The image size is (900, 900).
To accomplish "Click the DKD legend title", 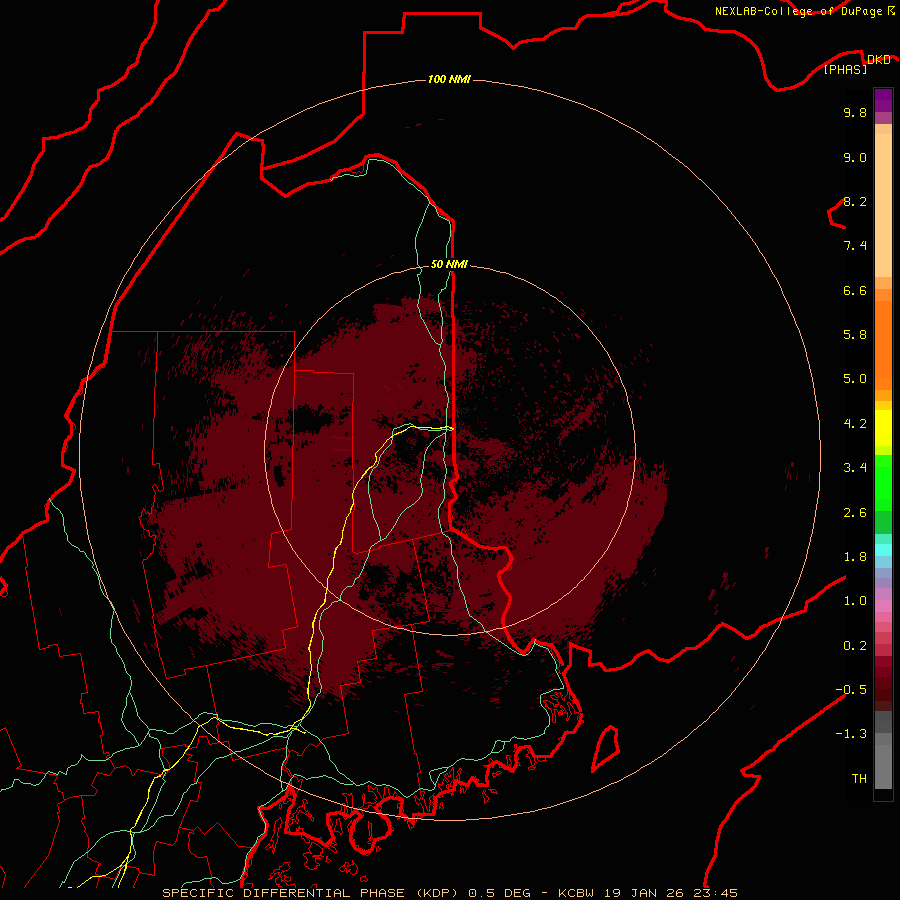I will [x=879, y=60].
